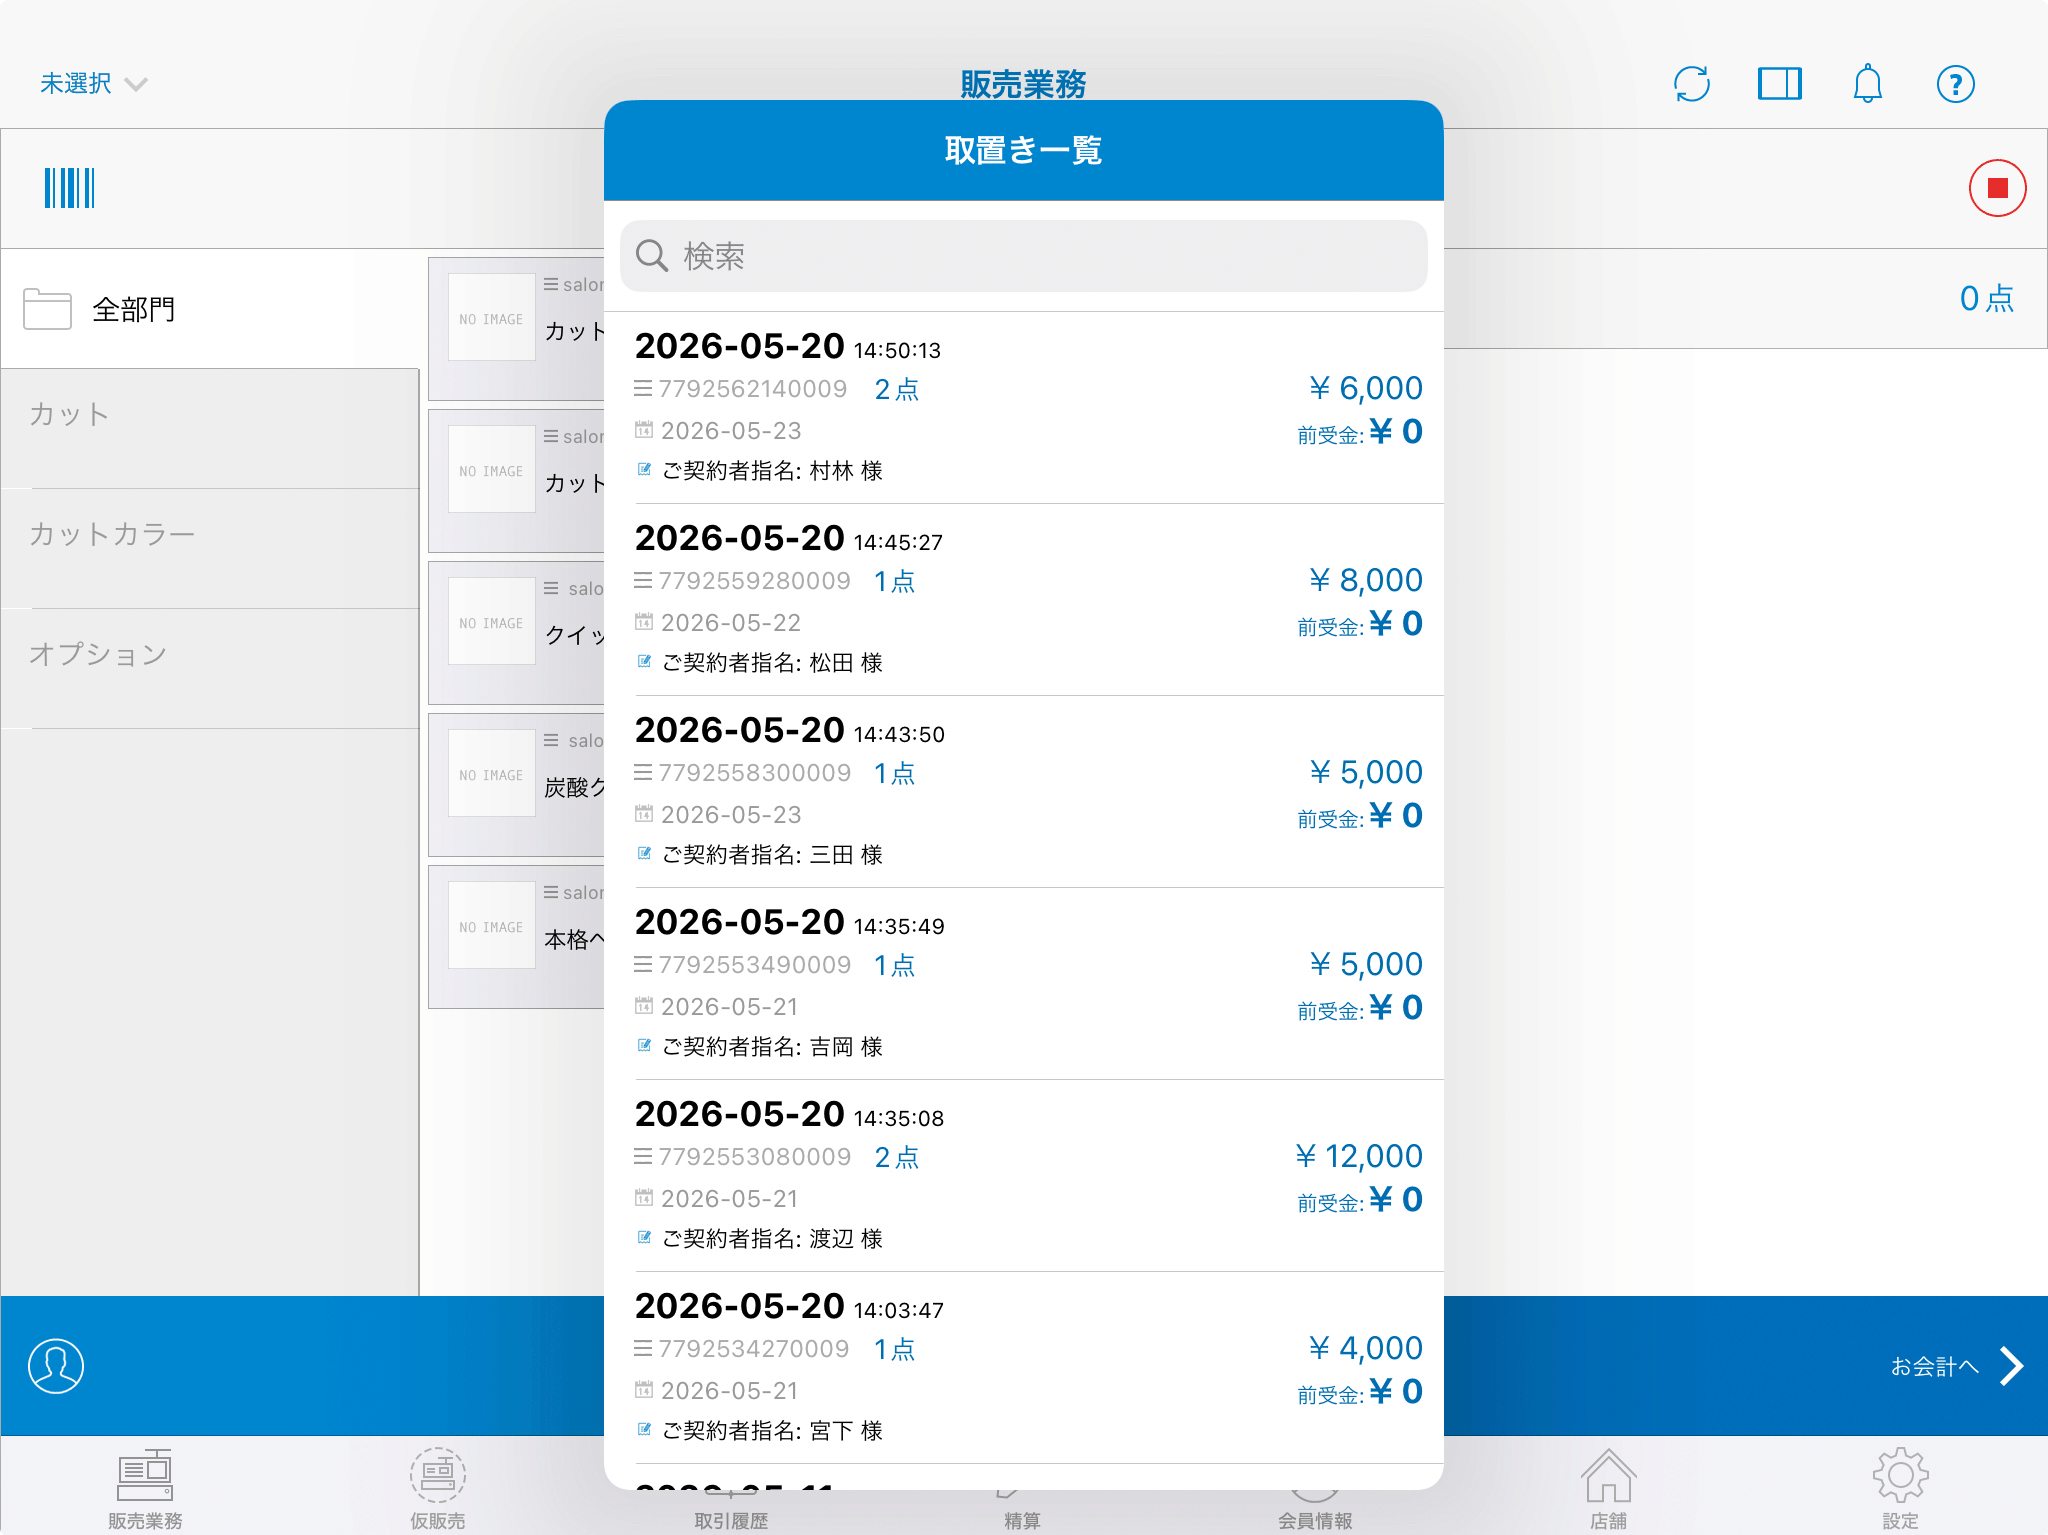
Task: Open layaway entry for 宮下 様
Action: [x=1023, y=1368]
